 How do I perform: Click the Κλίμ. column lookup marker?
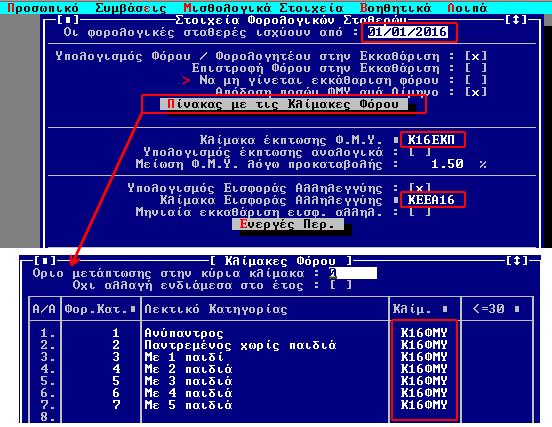coord(445,309)
